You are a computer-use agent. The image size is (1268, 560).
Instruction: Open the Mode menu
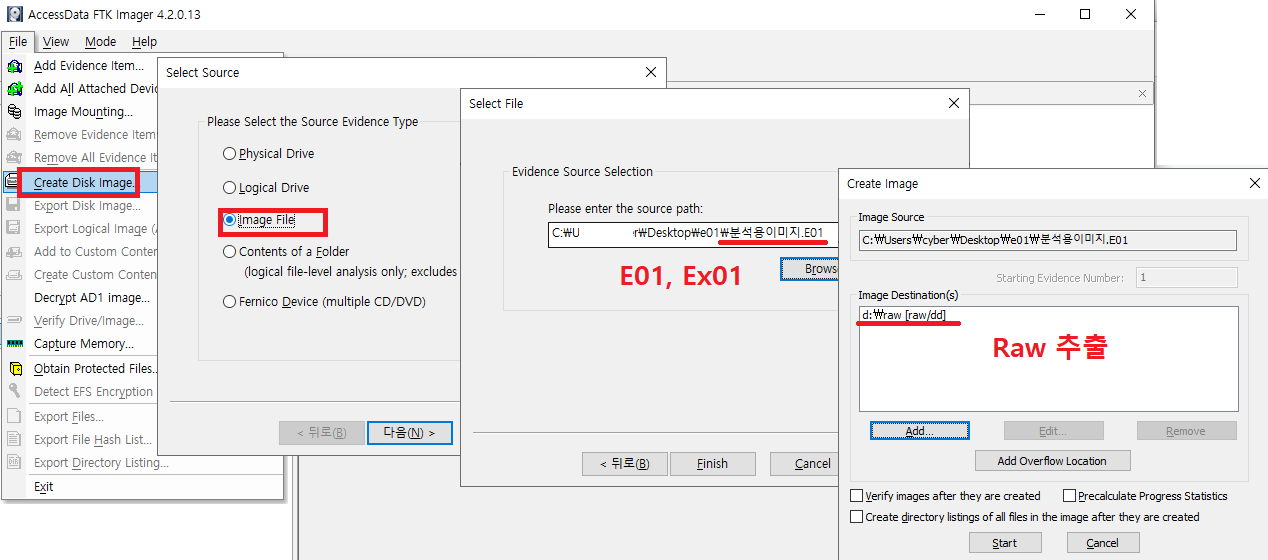click(100, 42)
